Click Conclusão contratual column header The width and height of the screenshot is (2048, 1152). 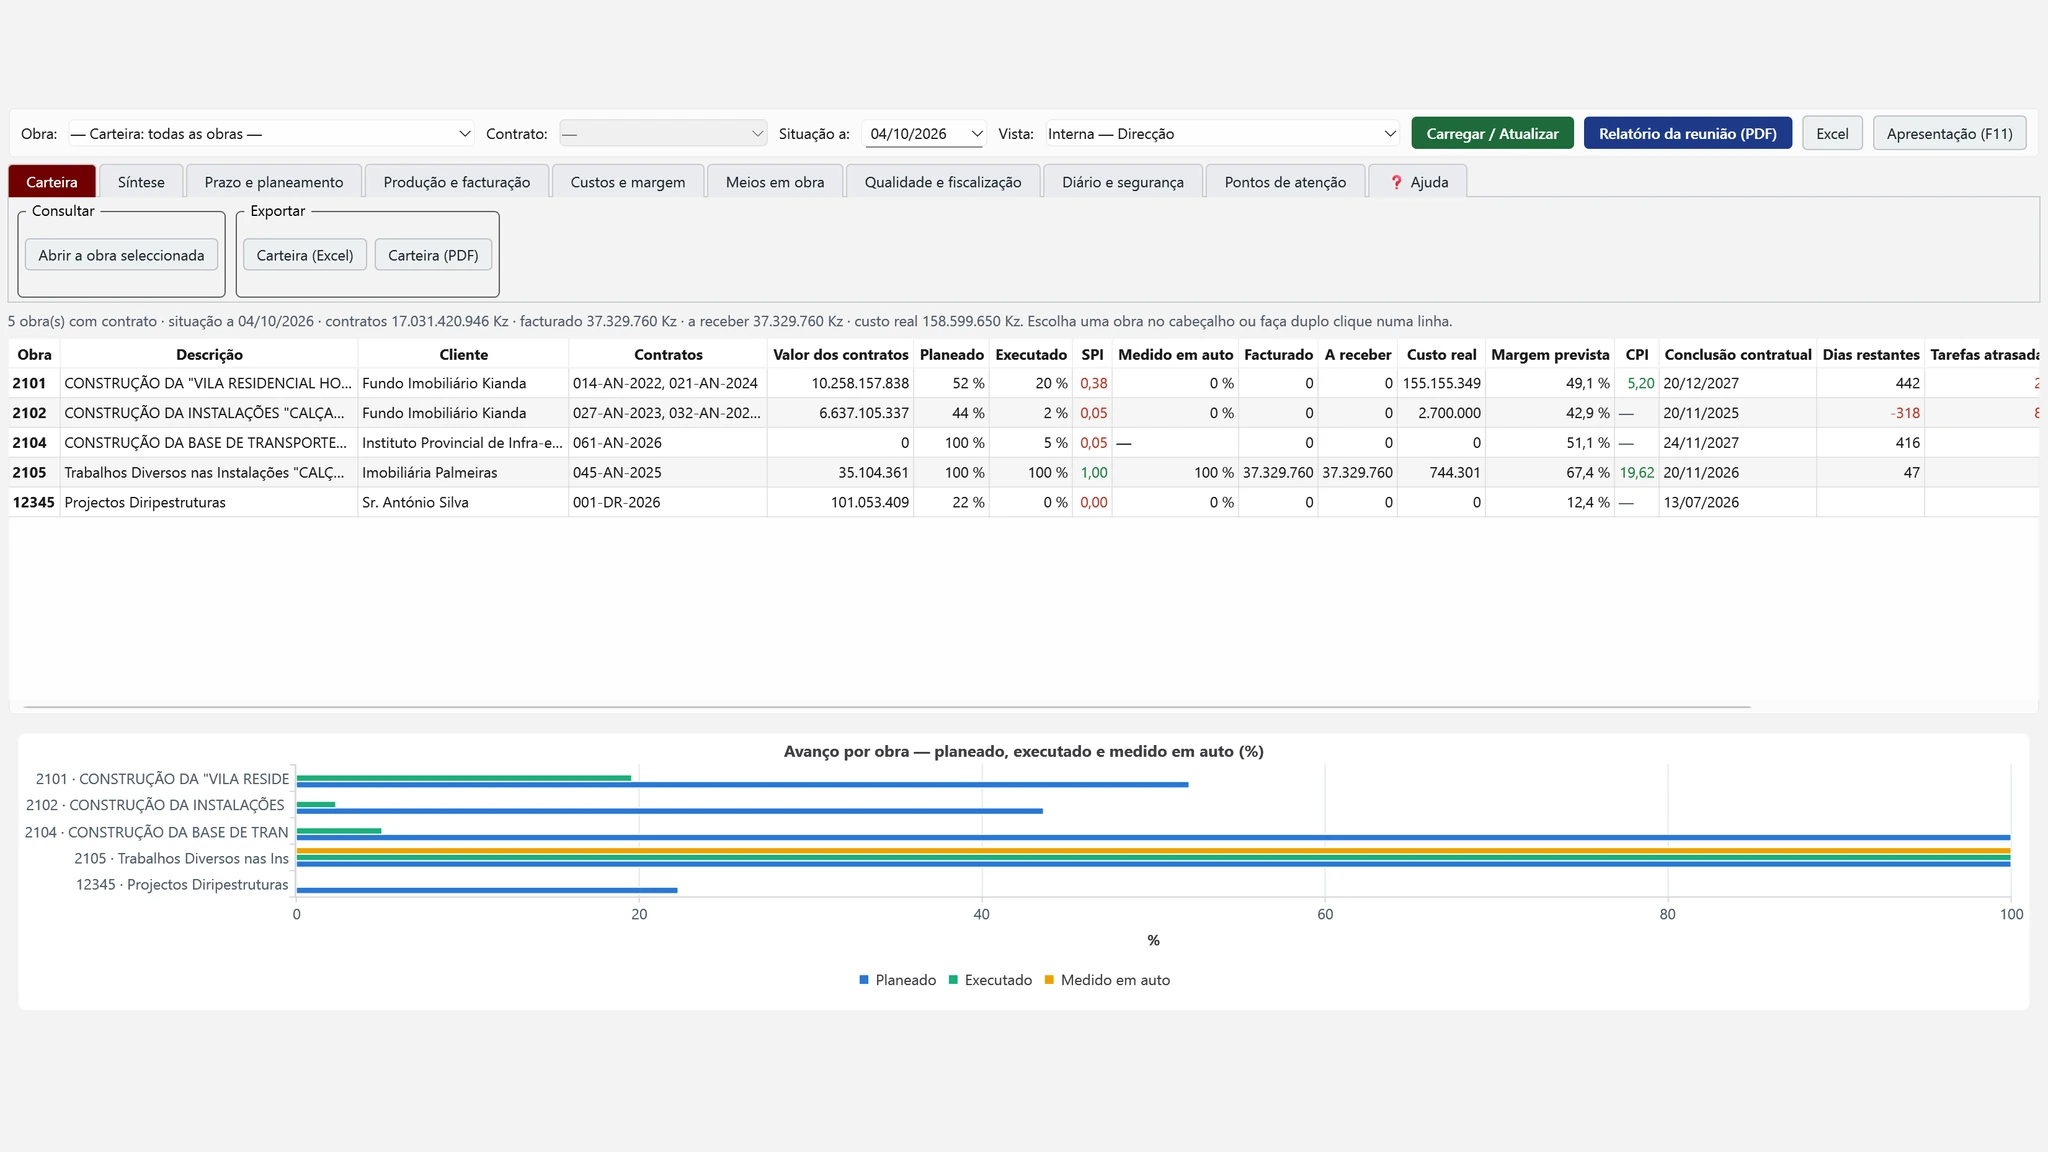(x=1738, y=354)
